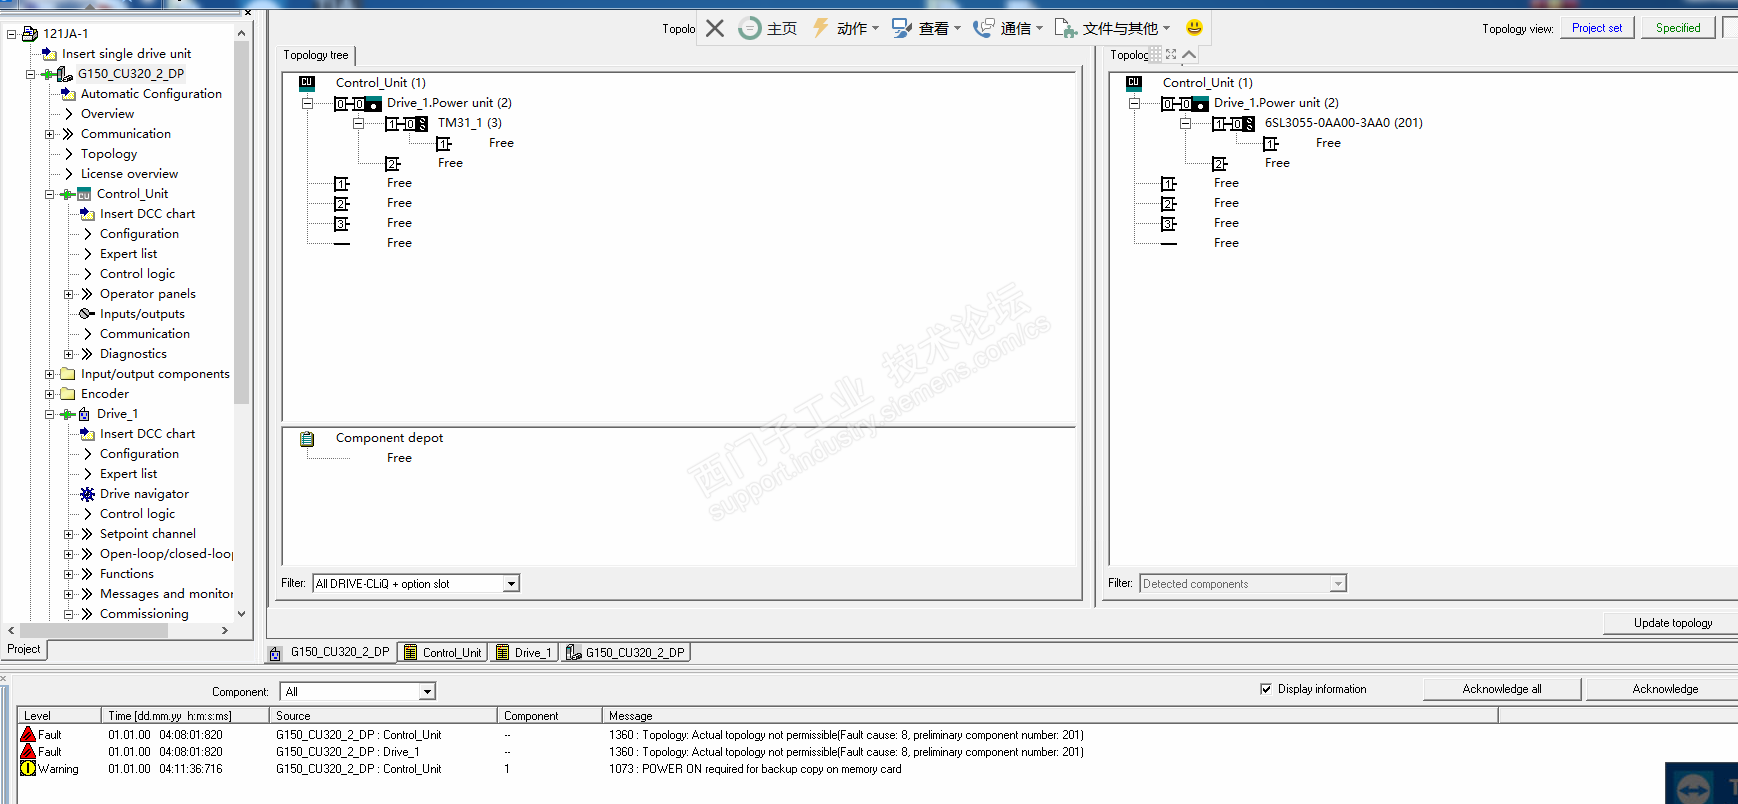Click project tree horizontal scrollbar right arrow

pyautogui.click(x=225, y=631)
